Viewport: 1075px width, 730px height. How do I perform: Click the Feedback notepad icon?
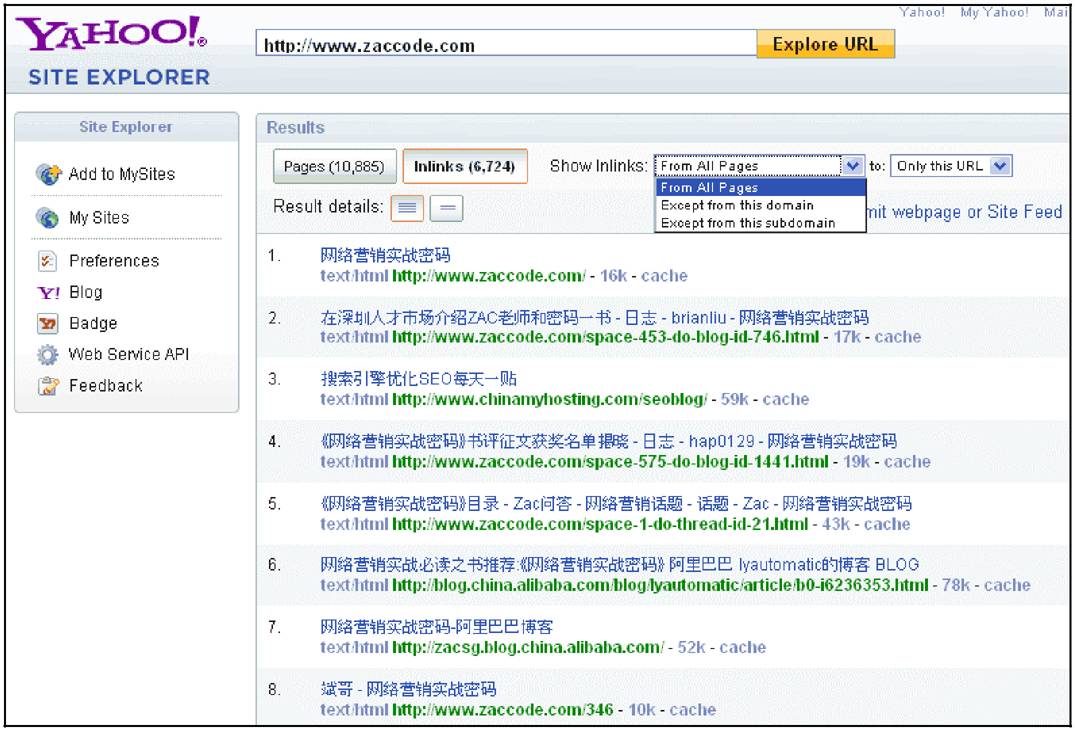coord(47,386)
